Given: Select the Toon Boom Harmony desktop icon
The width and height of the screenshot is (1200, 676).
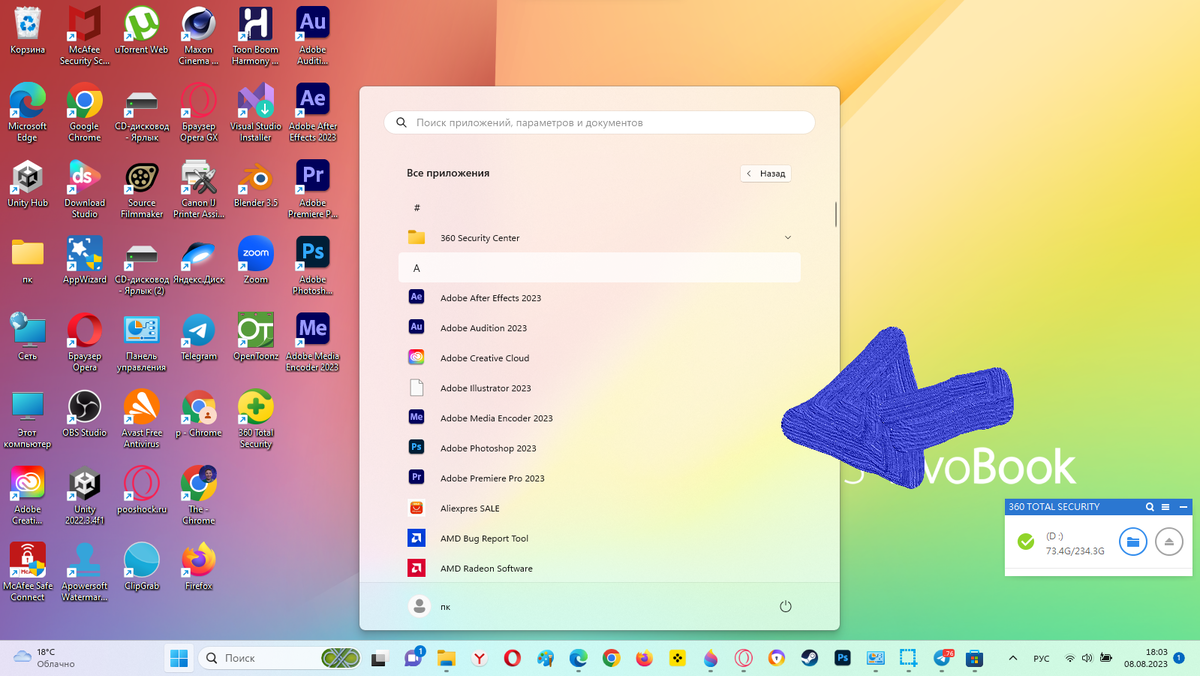Looking at the screenshot, I should pos(256,35).
